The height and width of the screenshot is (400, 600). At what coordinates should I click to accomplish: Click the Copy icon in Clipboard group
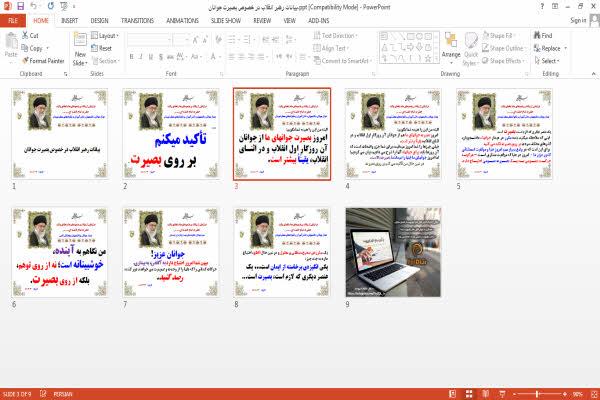click(25, 48)
